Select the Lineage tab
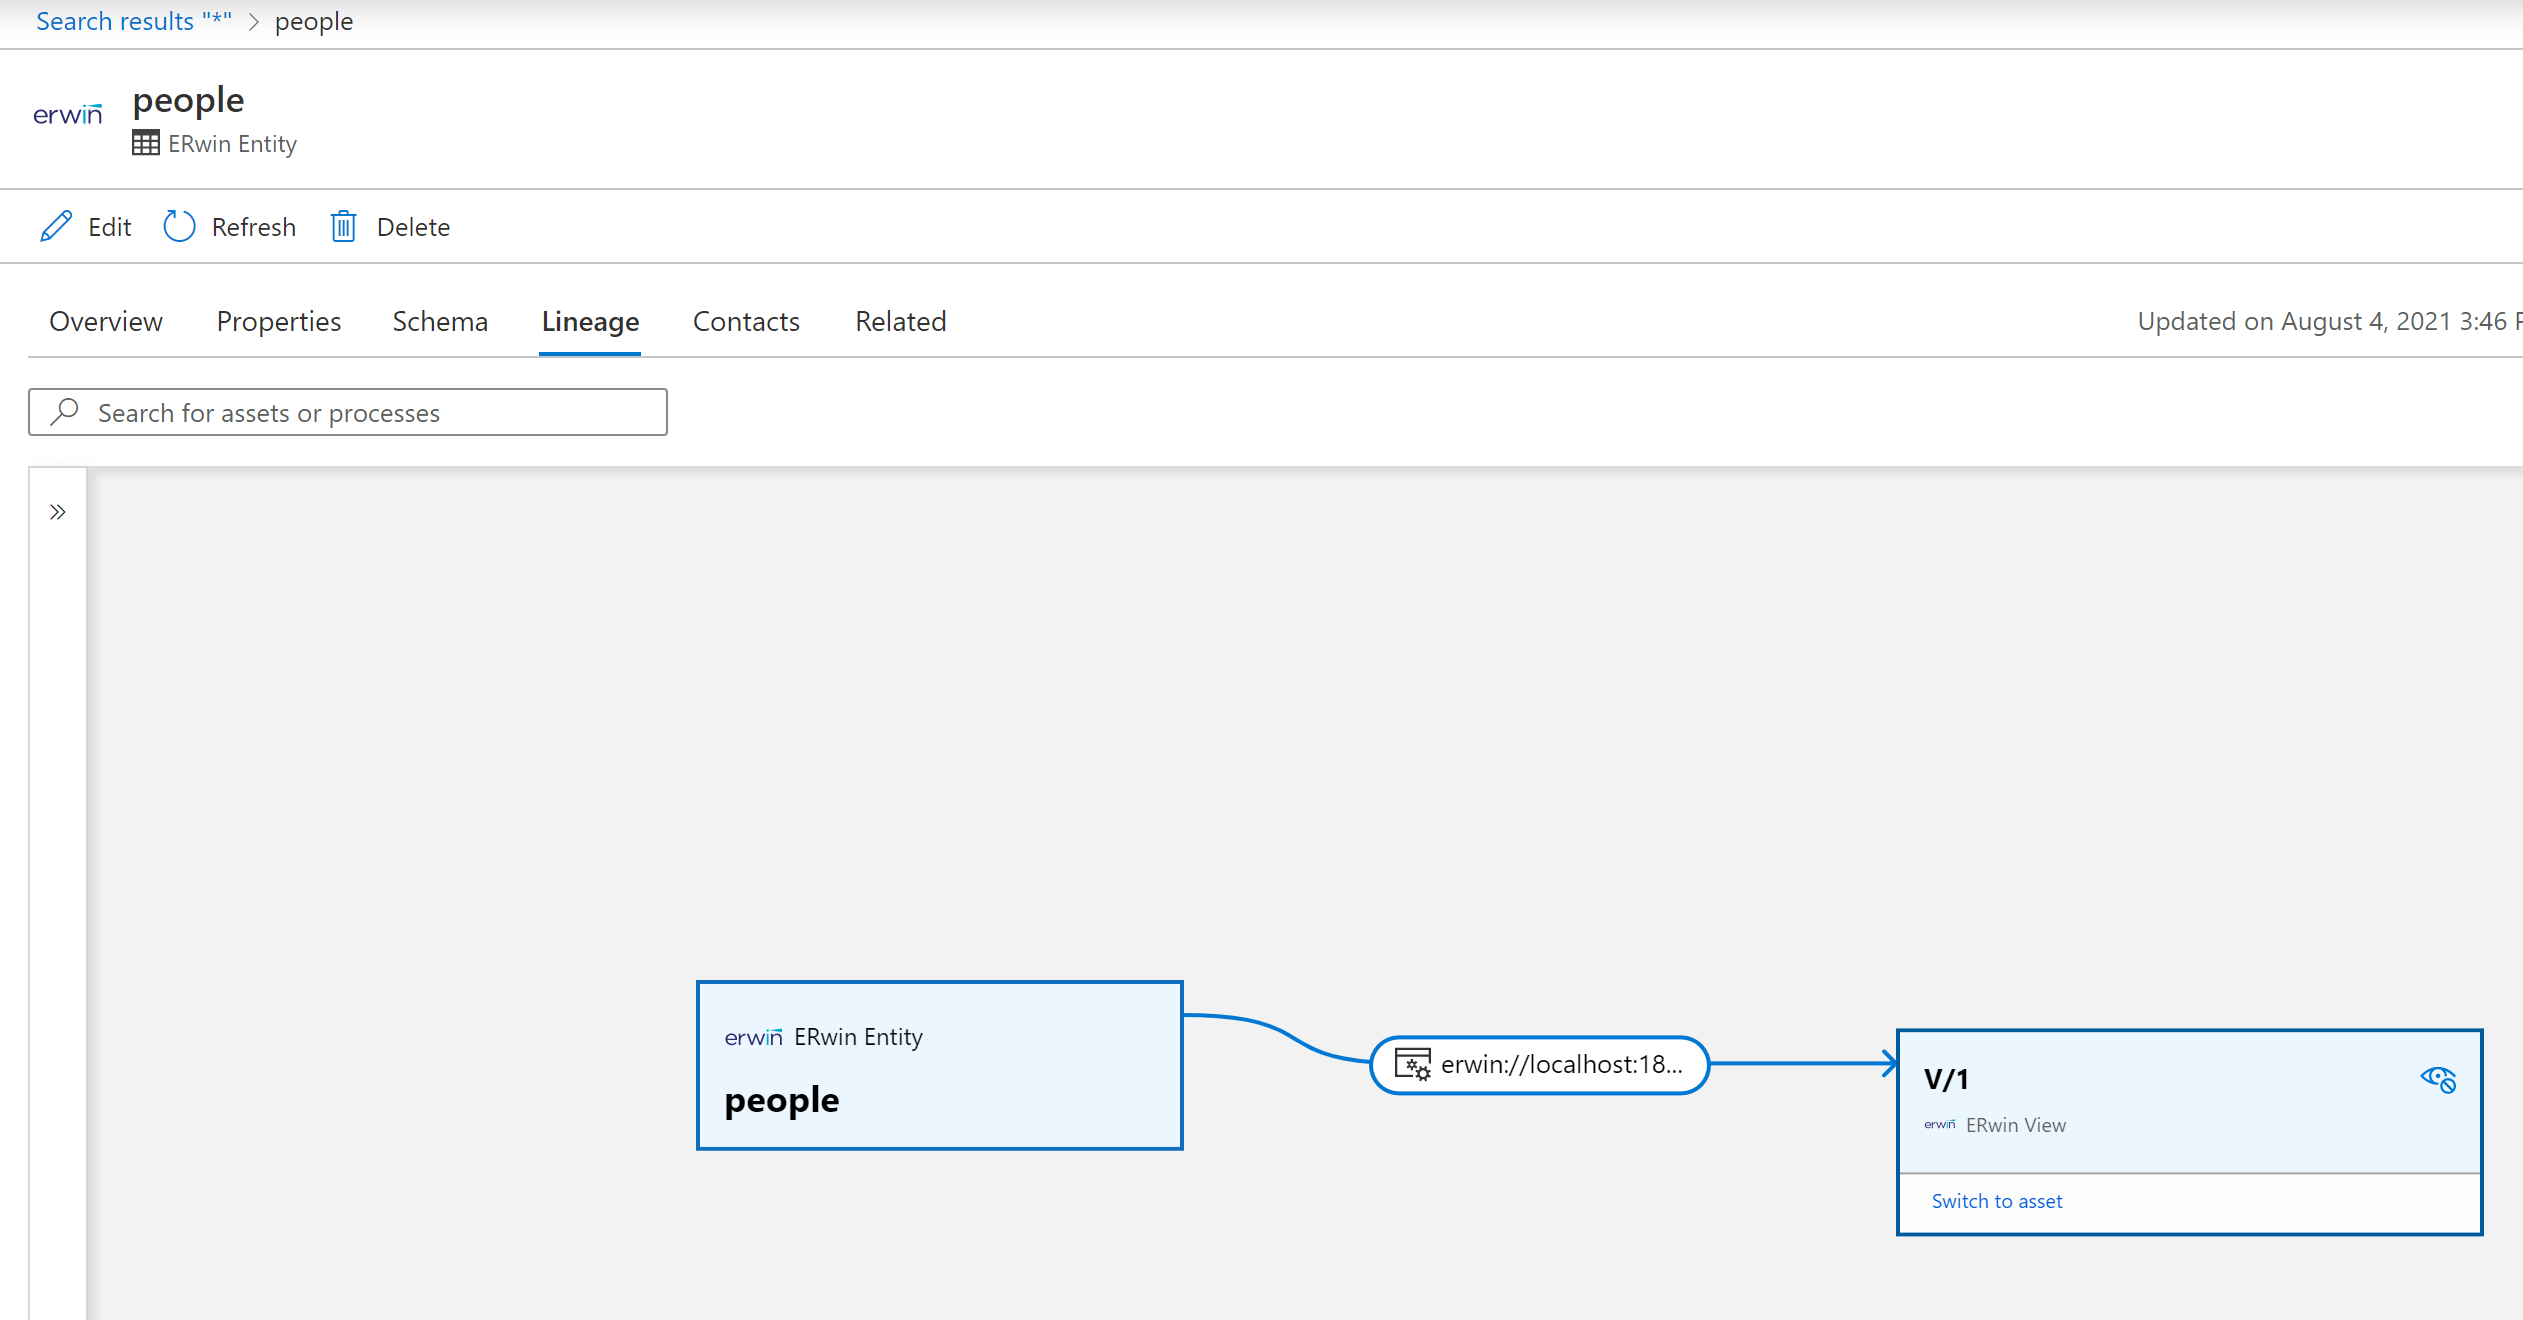Screen dimensions: 2523x1320 [591, 320]
